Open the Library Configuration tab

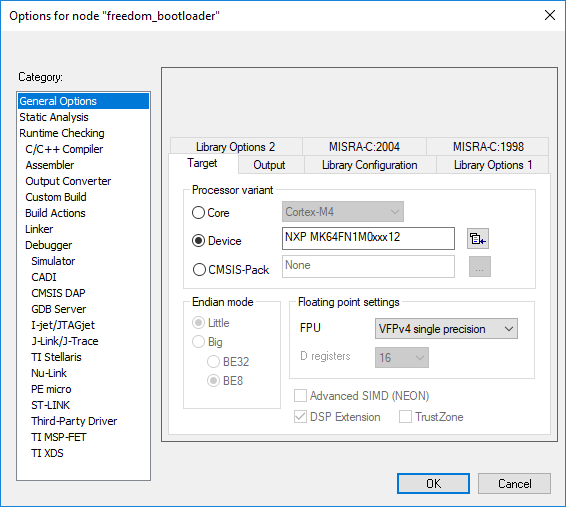pyautogui.click(x=370, y=165)
